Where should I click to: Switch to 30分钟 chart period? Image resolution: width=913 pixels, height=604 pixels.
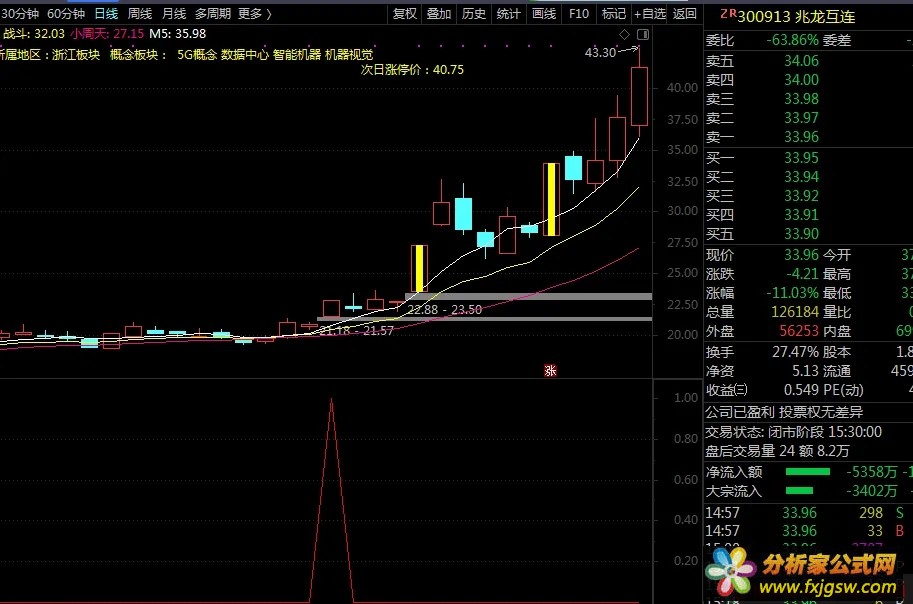click(20, 13)
